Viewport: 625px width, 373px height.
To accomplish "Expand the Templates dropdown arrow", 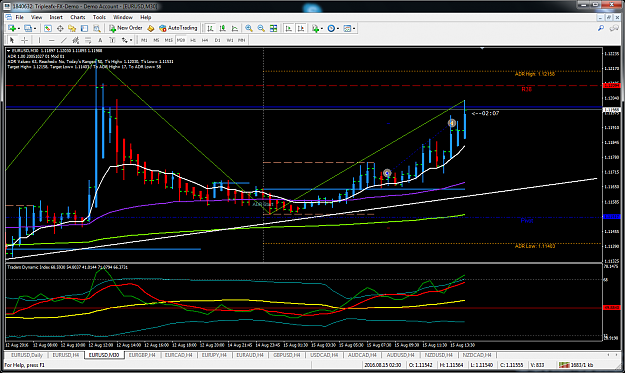I will (x=354, y=29).
